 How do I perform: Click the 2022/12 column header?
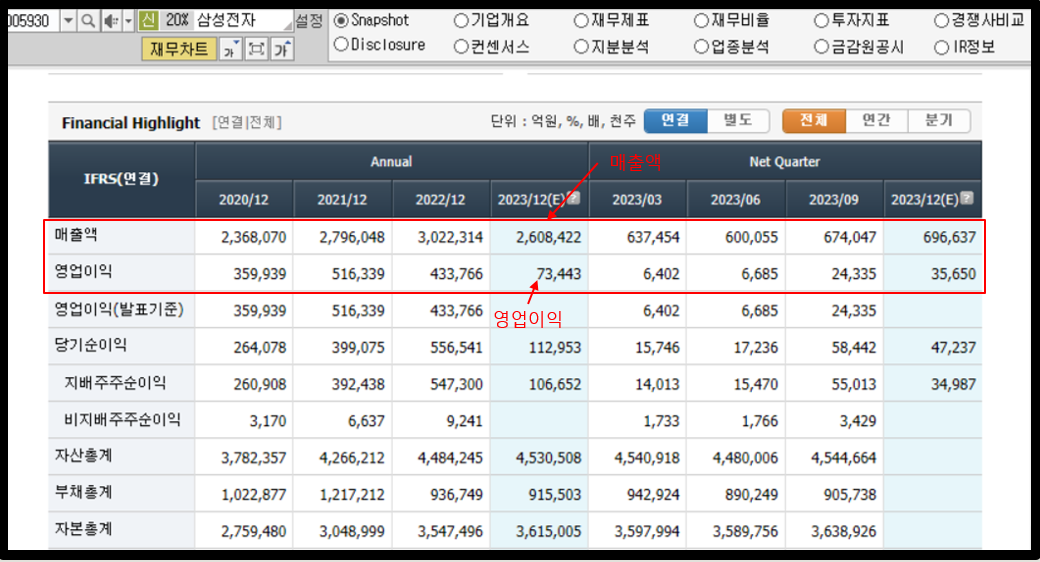(x=440, y=200)
